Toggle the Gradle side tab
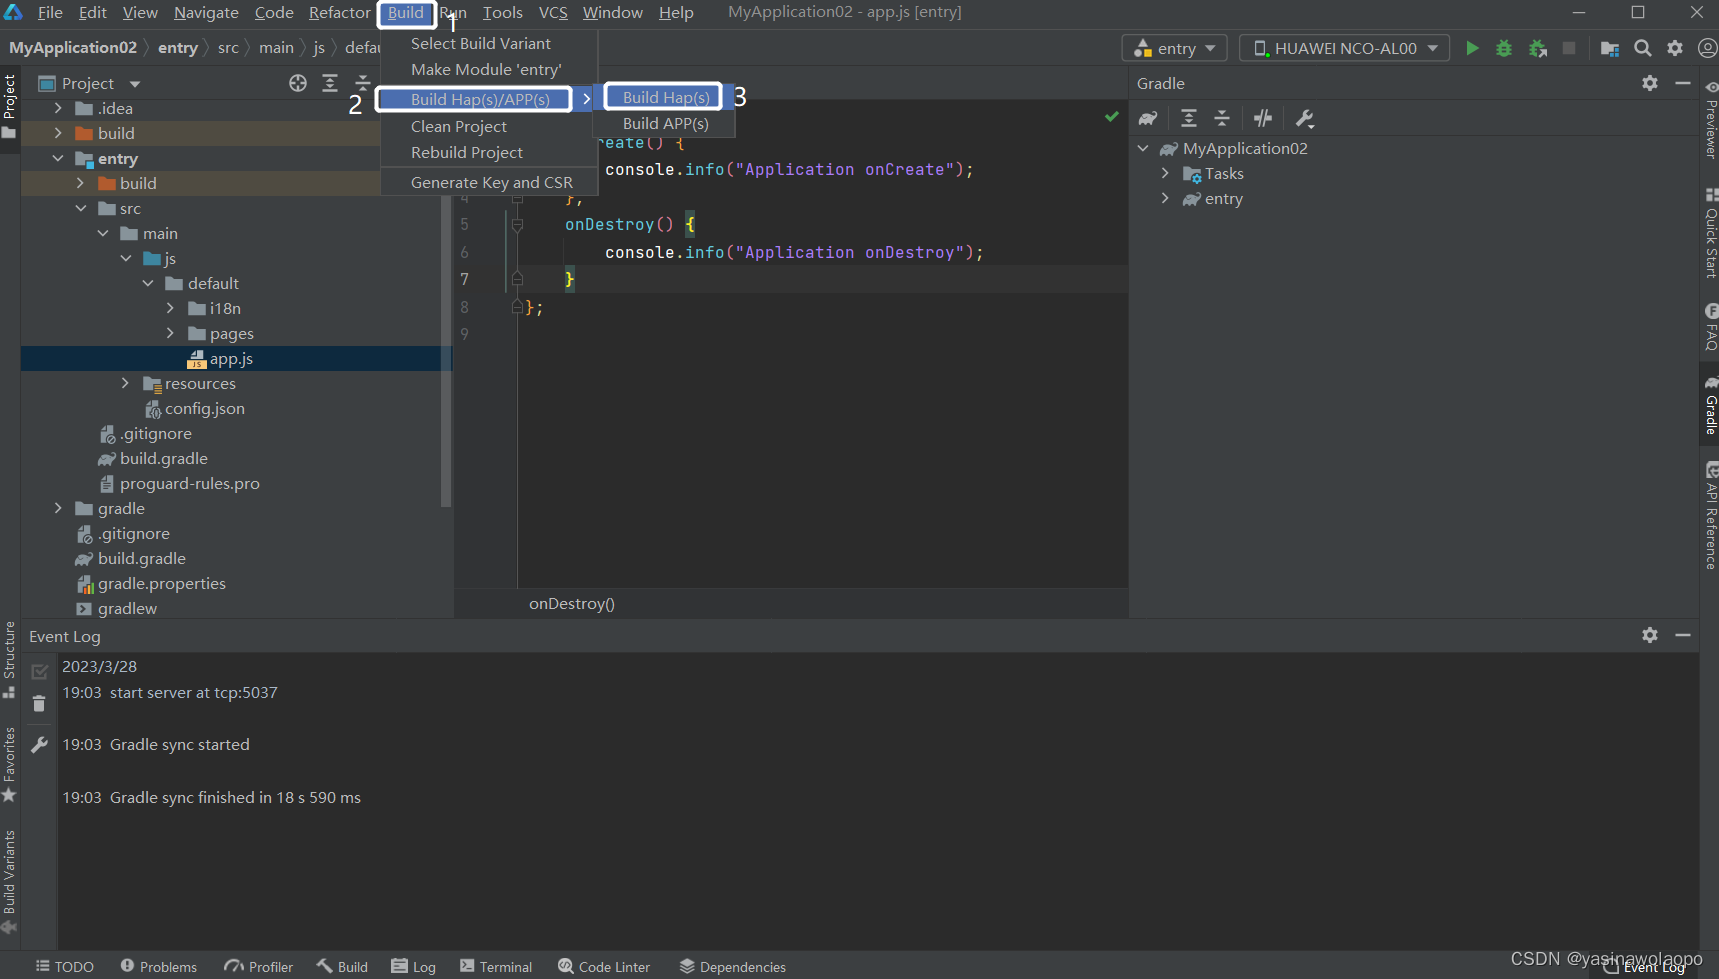 point(1710,405)
